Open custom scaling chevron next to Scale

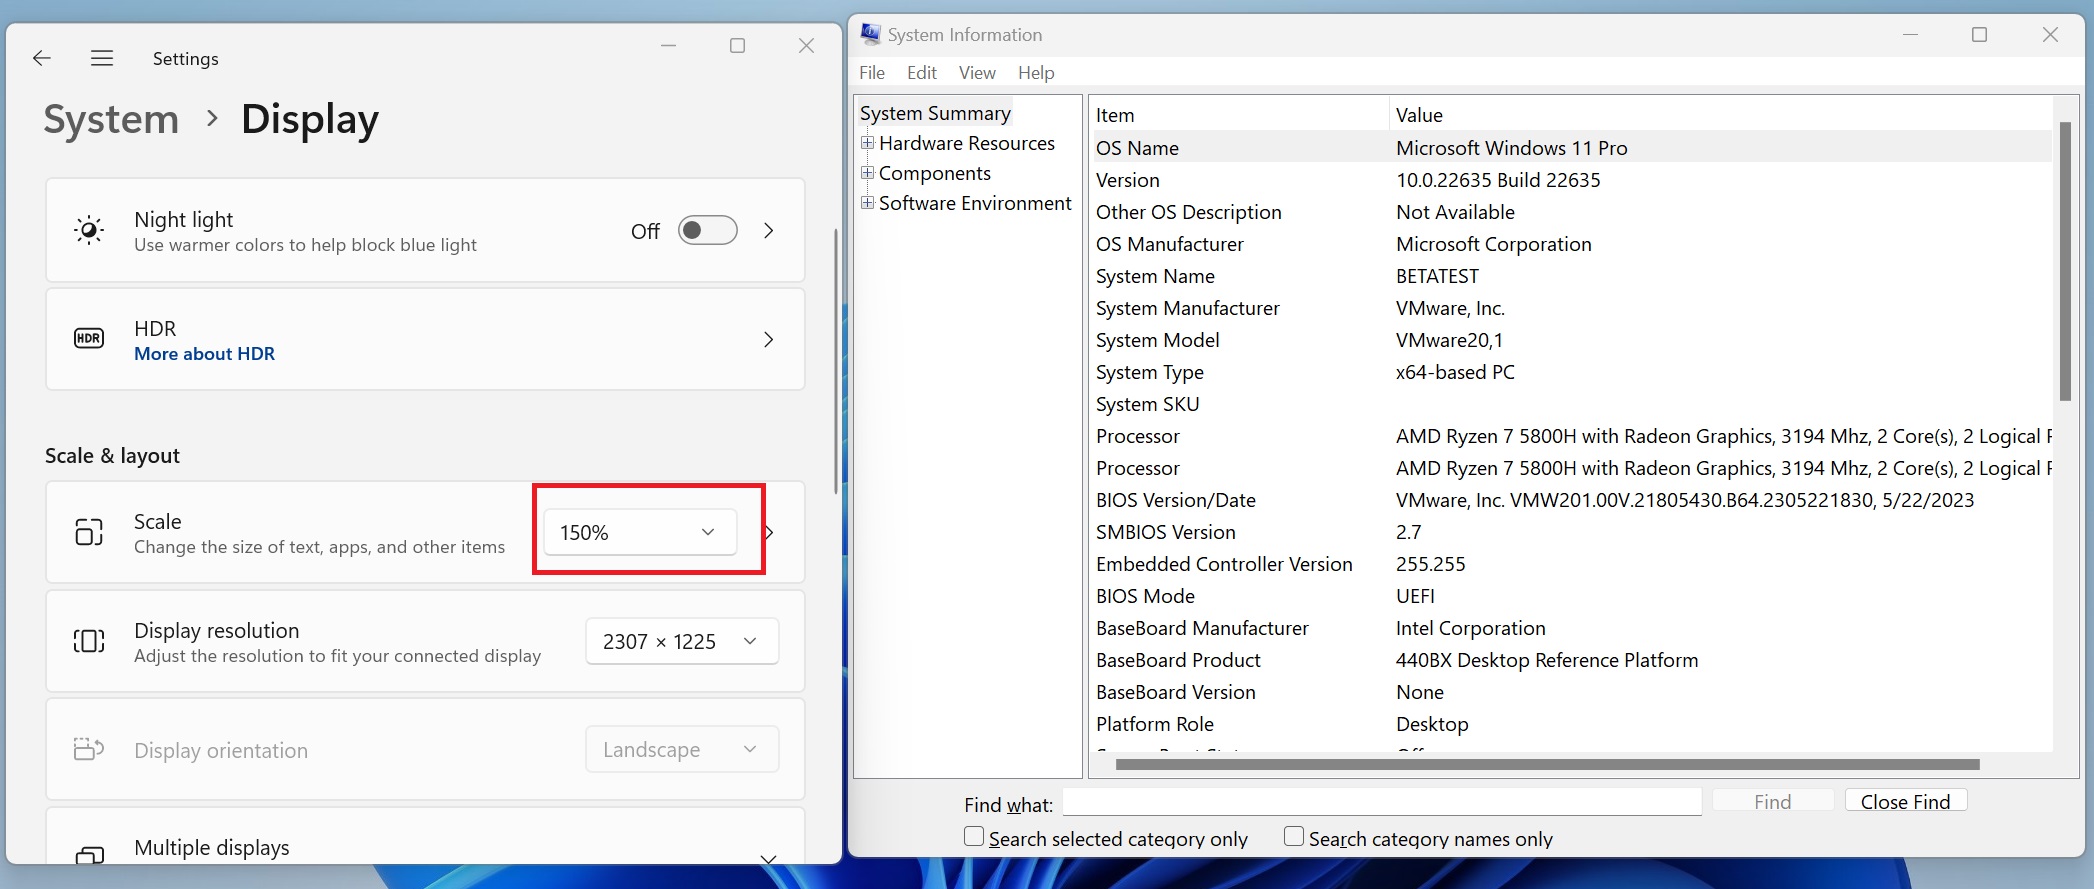769,532
